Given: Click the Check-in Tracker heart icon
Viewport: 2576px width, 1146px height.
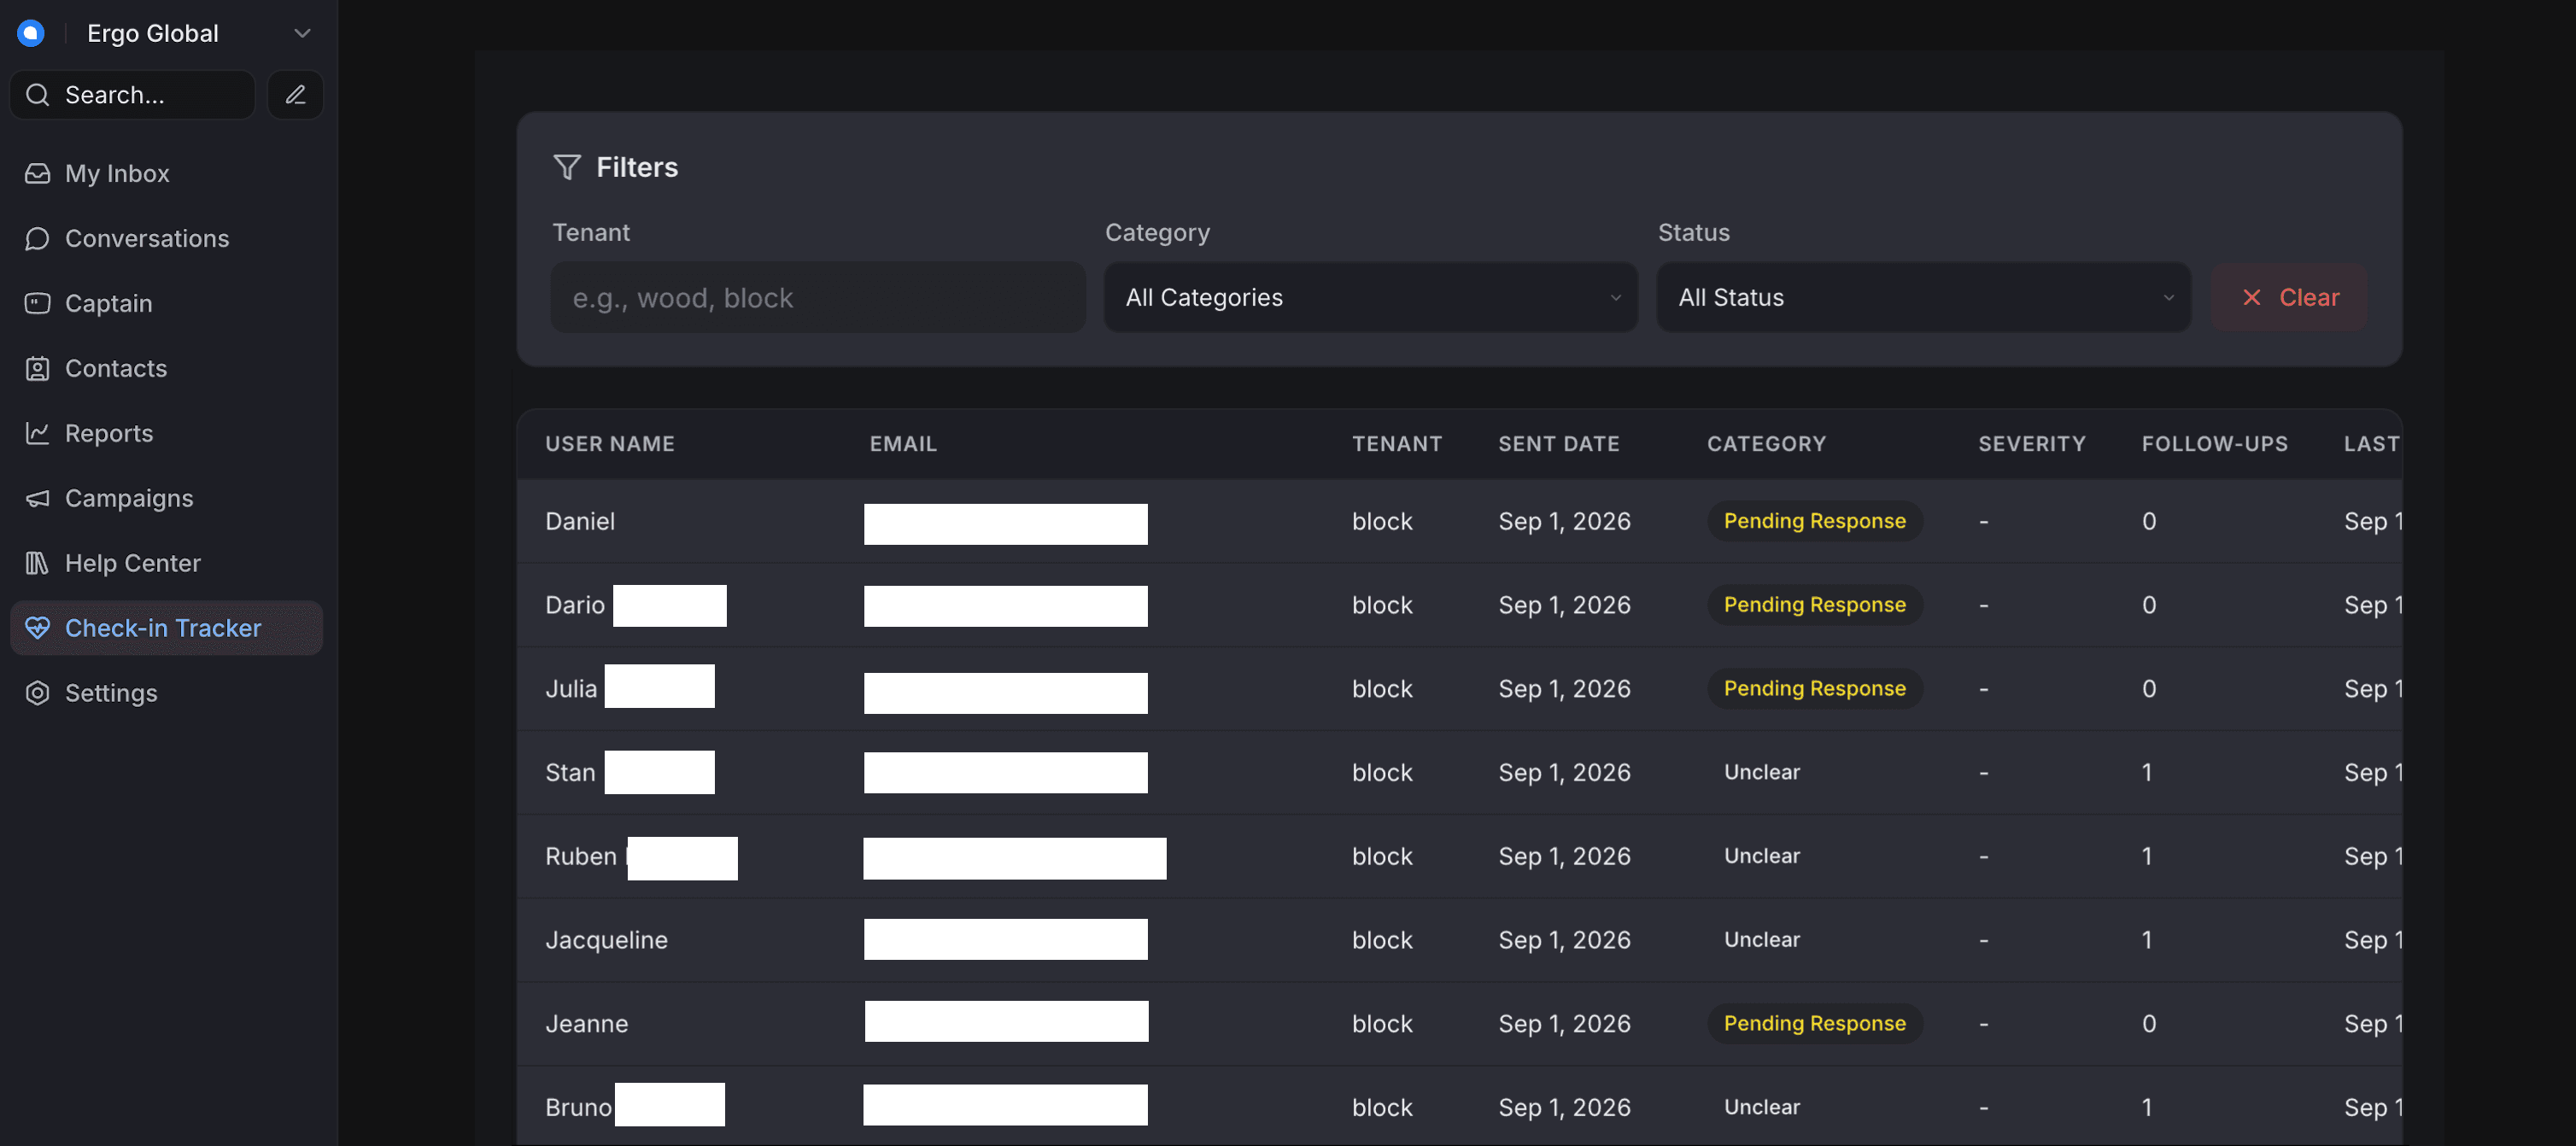Looking at the screenshot, I should pyautogui.click(x=37, y=628).
